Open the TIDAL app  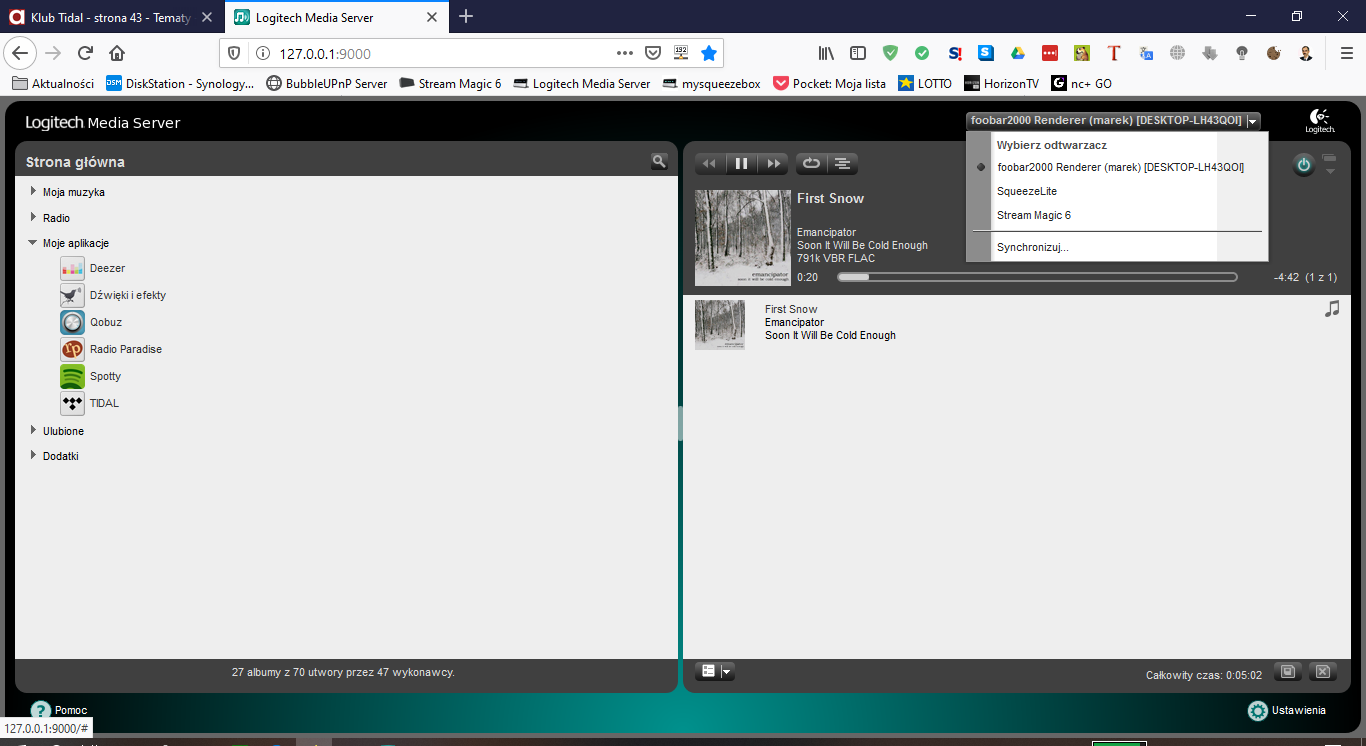[x=90, y=403]
